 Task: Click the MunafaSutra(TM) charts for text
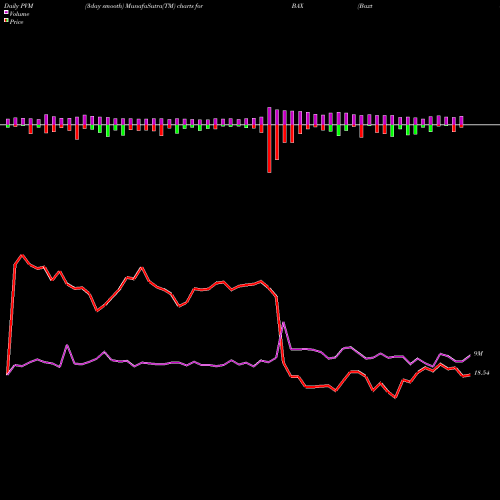164,6
